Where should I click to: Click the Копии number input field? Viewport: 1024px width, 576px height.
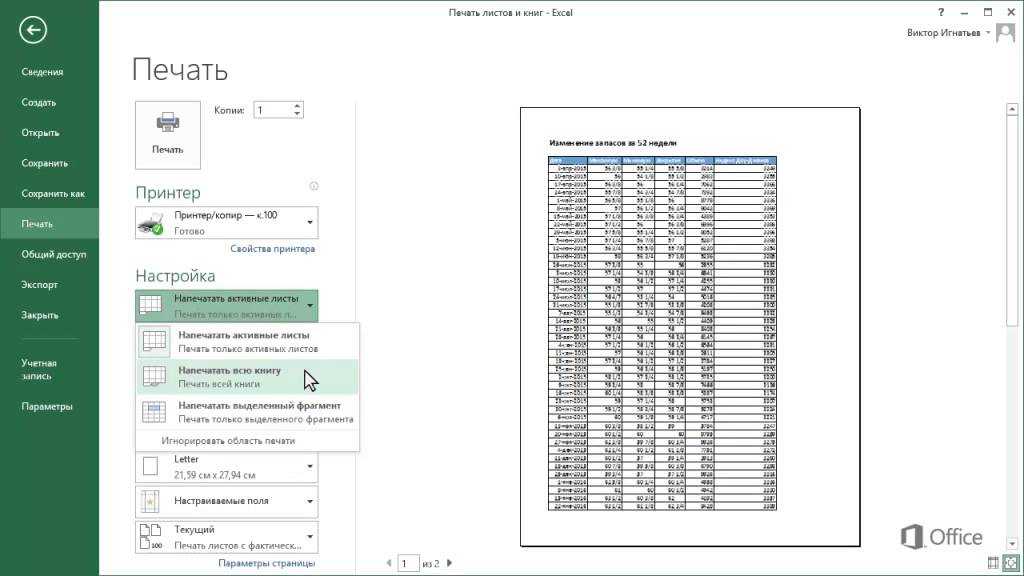pos(273,110)
